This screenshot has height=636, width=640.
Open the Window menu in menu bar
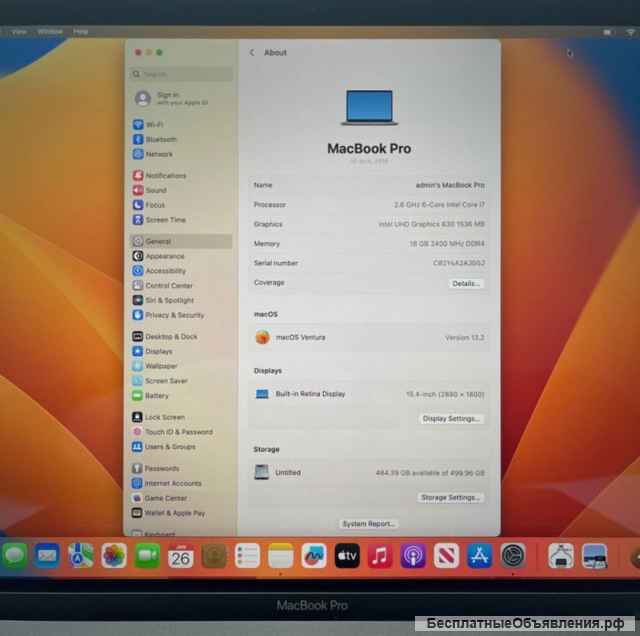click(50, 31)
